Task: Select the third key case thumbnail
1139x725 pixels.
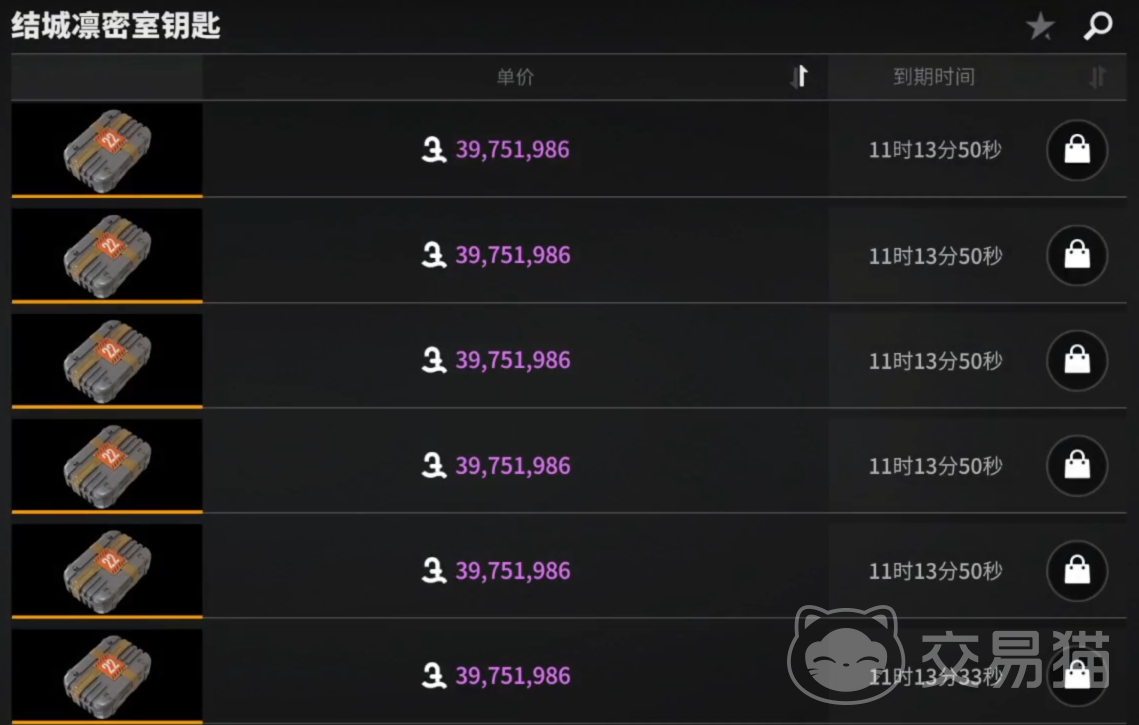Action: (107, 360)
